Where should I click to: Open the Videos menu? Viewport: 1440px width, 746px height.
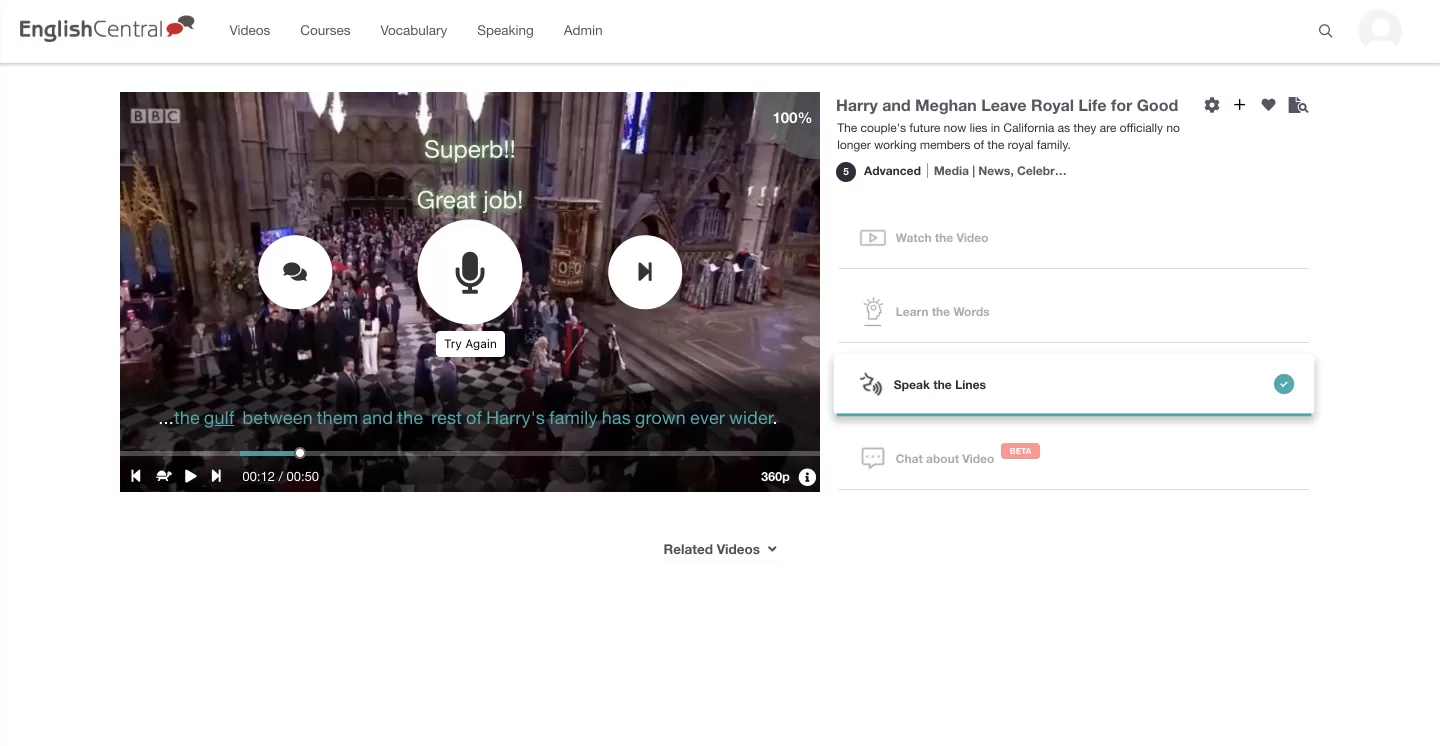point(250,31)
